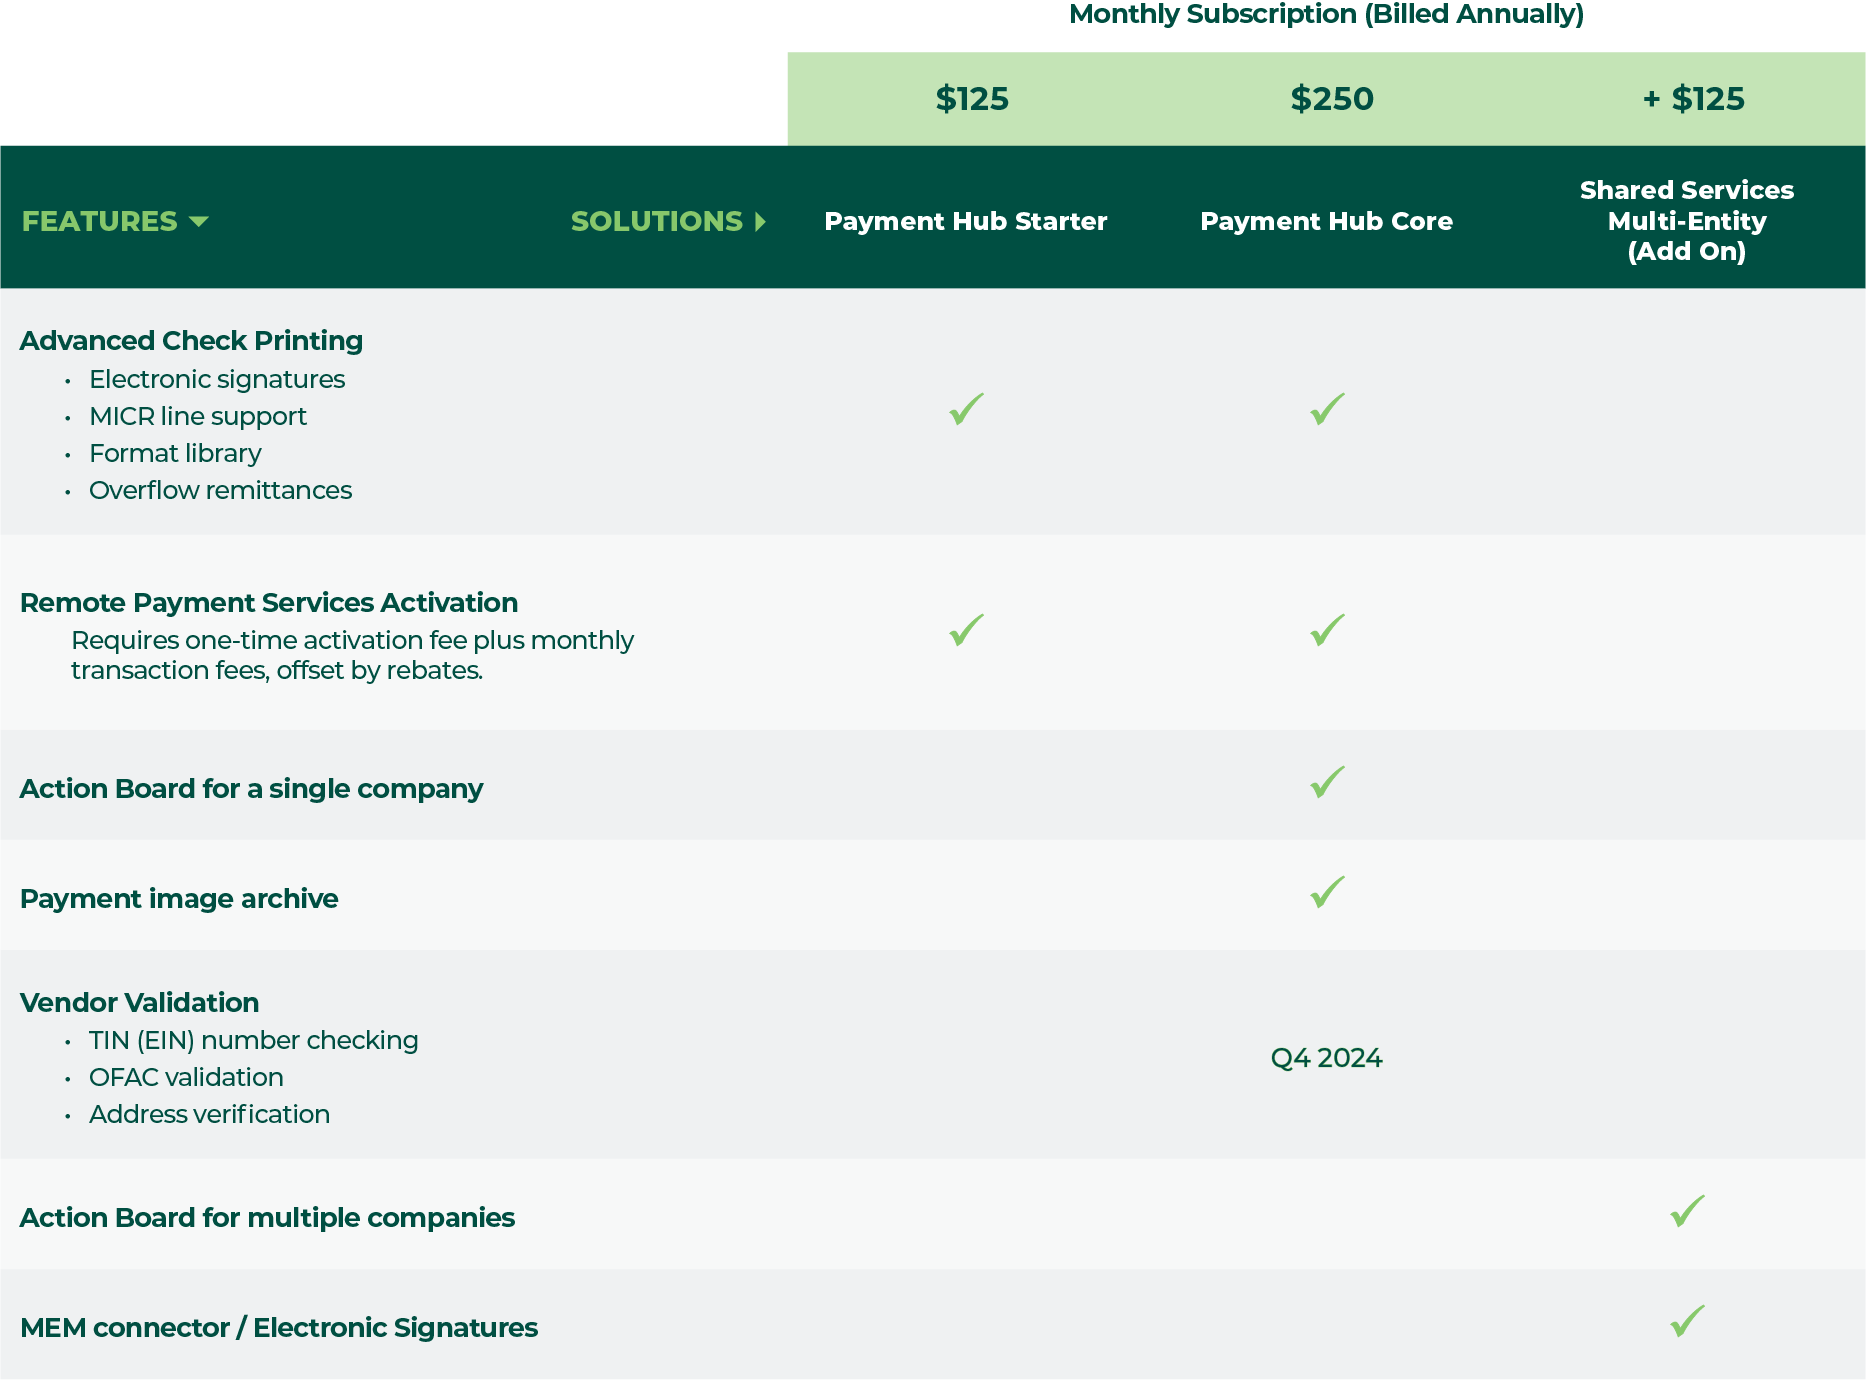
Task: Click Address verification bullet
Action: [x=209, y=1114]
